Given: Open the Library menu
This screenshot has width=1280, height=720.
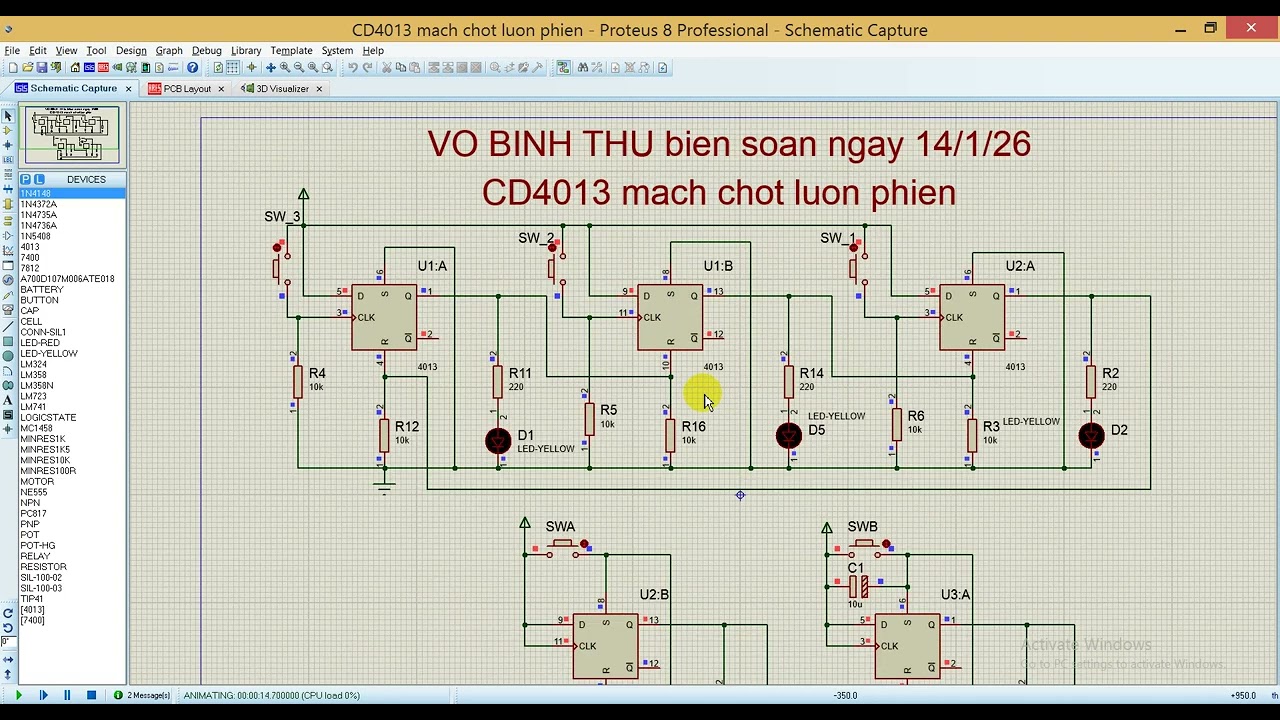Looking at the screenshot, I should pos(246,50).
